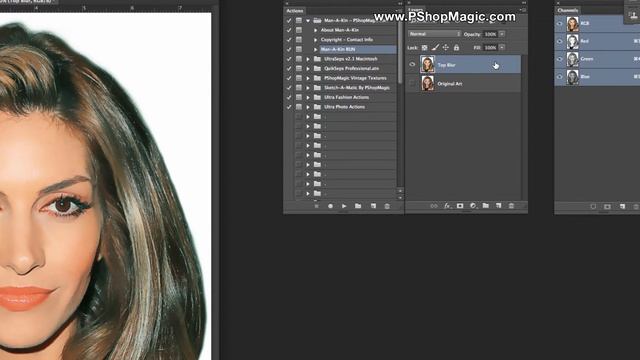Select the Layers panel tab
The image size is (640, 360).
coord(416,10)
